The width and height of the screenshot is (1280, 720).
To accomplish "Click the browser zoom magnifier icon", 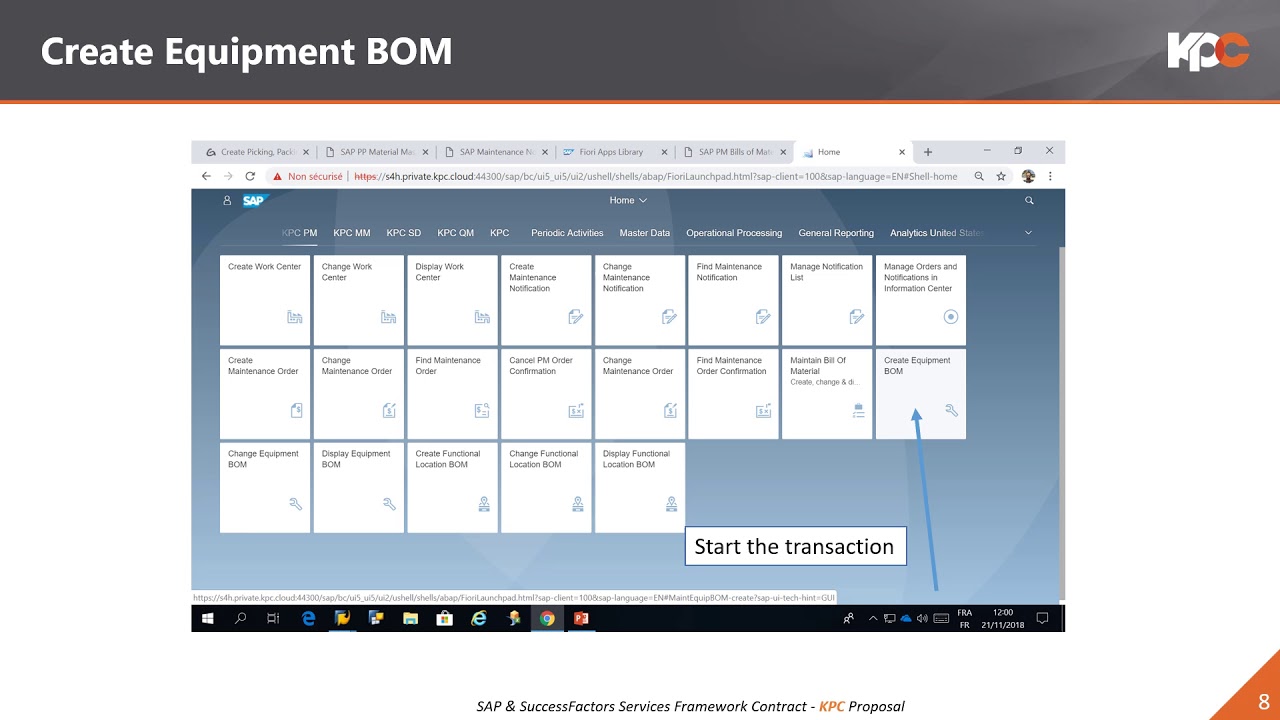I will click(979, 176).
